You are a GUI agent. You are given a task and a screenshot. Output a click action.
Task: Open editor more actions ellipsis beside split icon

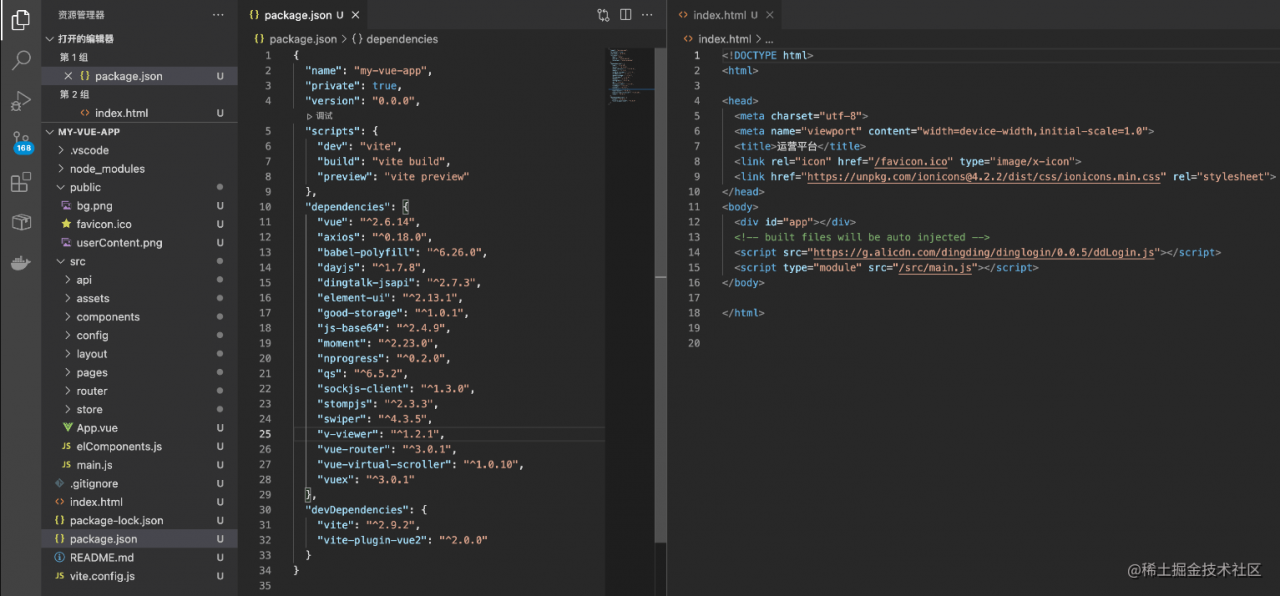coord(649,15)
